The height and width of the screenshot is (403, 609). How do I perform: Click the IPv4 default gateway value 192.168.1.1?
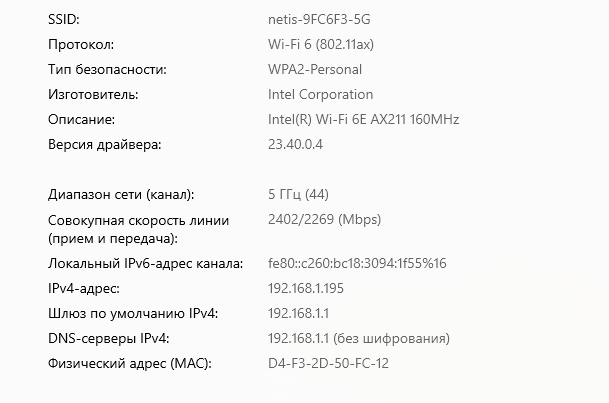pos(299,313)
